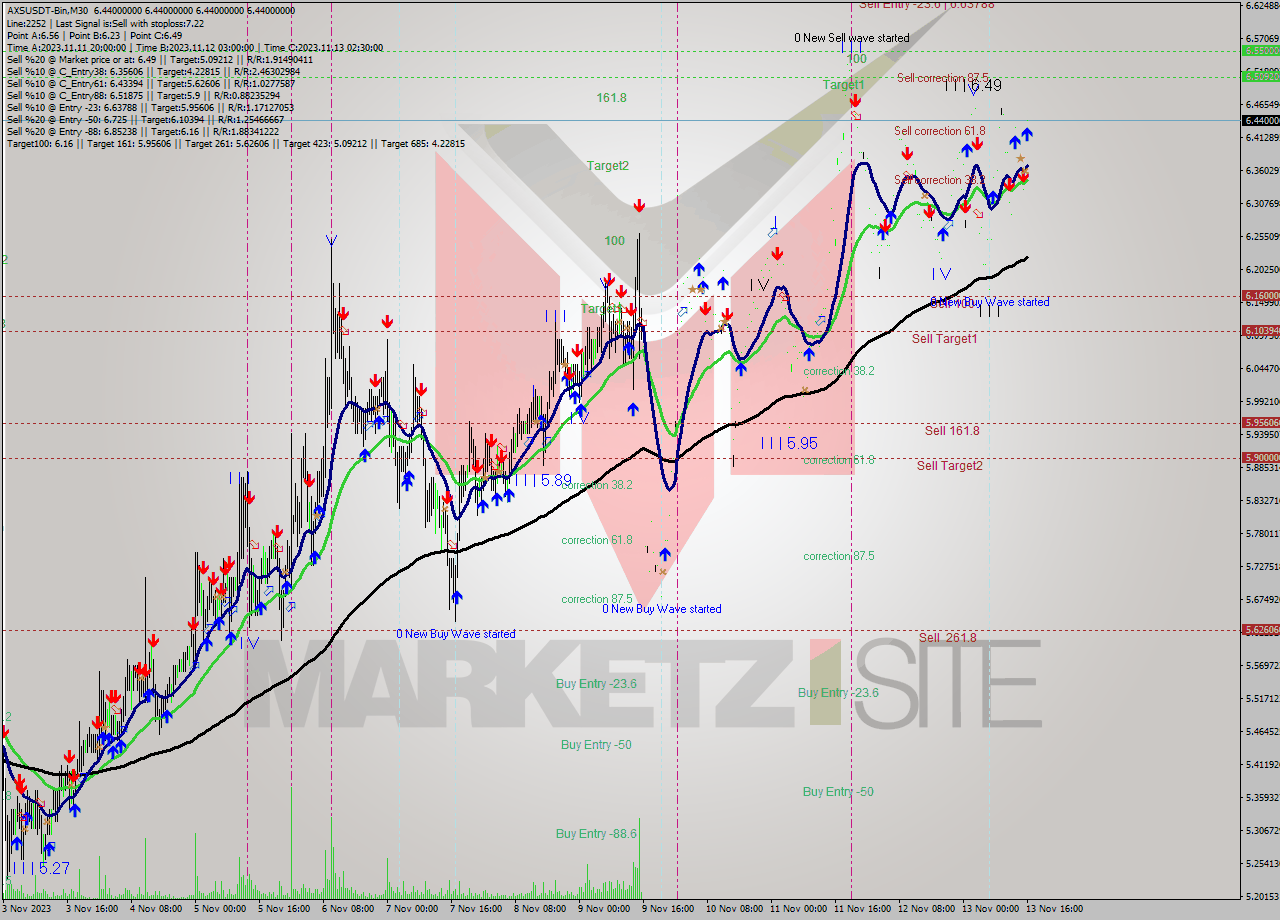Click the '3 Nov 2023' date axis label
The image size is (1280, 920).
coord(27,909)
